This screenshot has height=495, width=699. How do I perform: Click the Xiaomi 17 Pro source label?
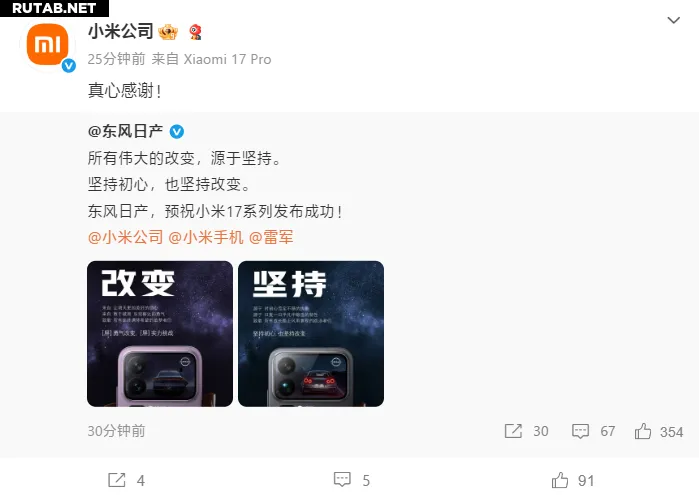pos(227,59)
